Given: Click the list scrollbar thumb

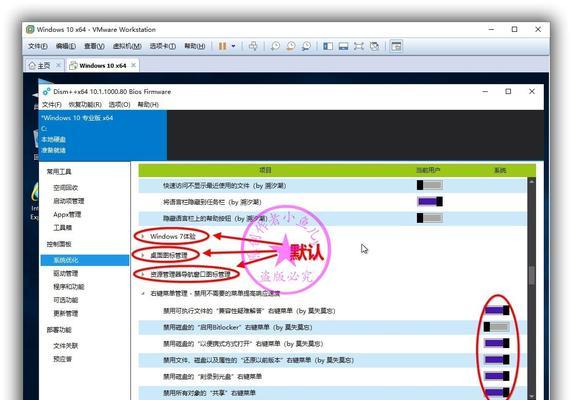Looking at the screenshot, I should click(532, 275).
